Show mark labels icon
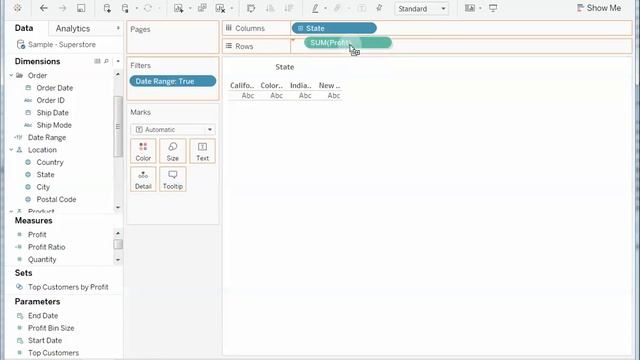640x360 pixels. click(x=362, y=8)
